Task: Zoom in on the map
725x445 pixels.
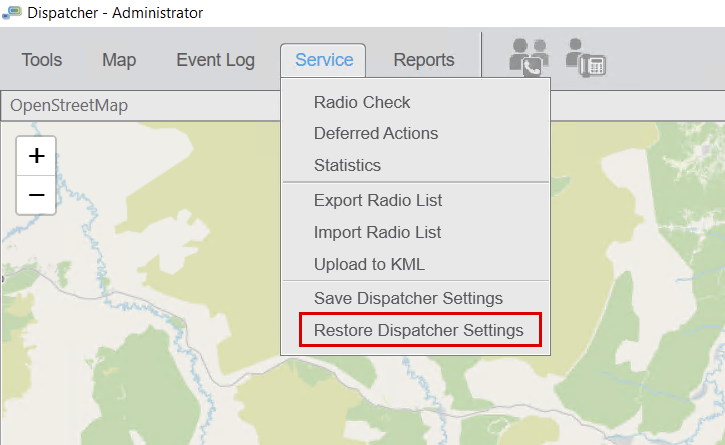Action: click(x=37, y=156)
